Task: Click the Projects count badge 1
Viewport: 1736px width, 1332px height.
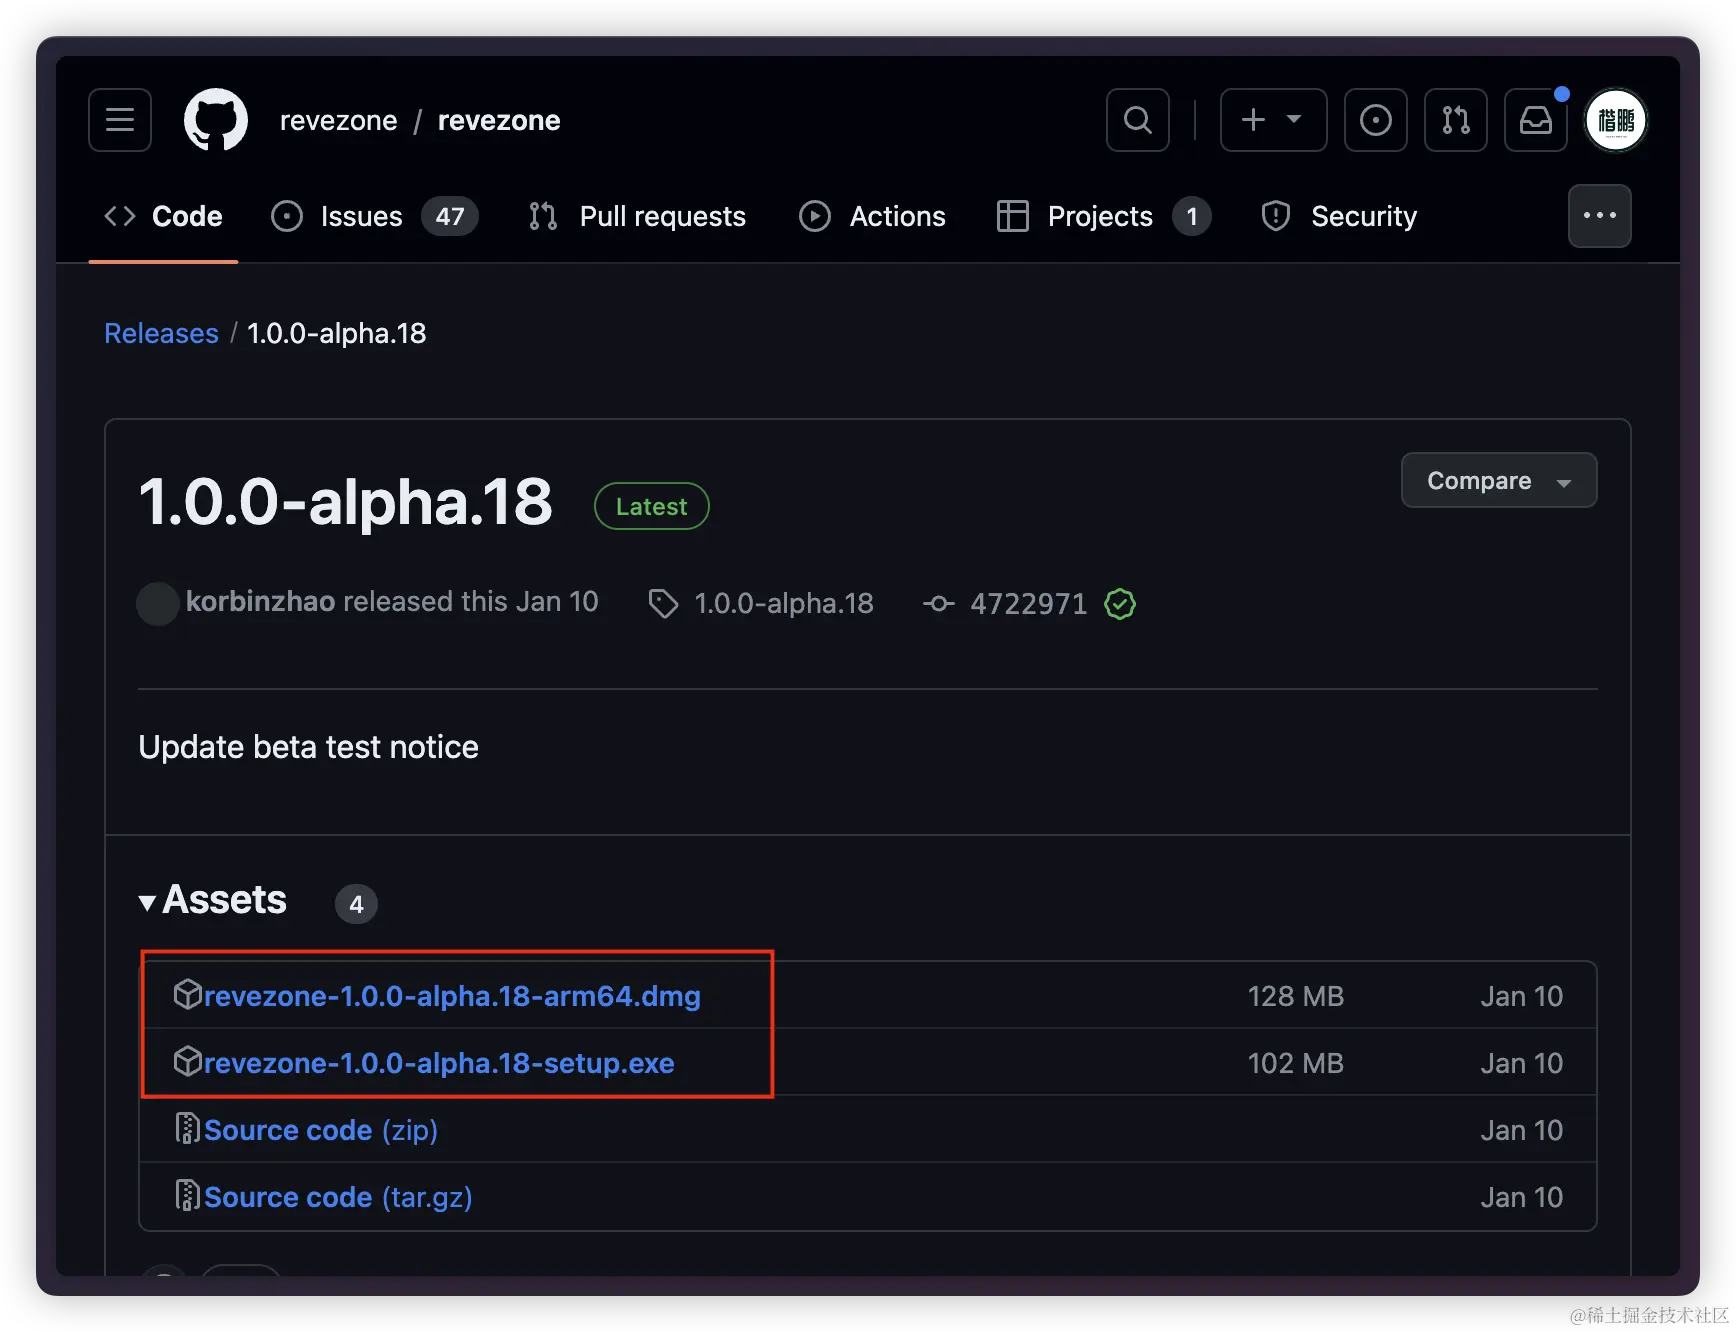Action: [x=1192, y=216]
